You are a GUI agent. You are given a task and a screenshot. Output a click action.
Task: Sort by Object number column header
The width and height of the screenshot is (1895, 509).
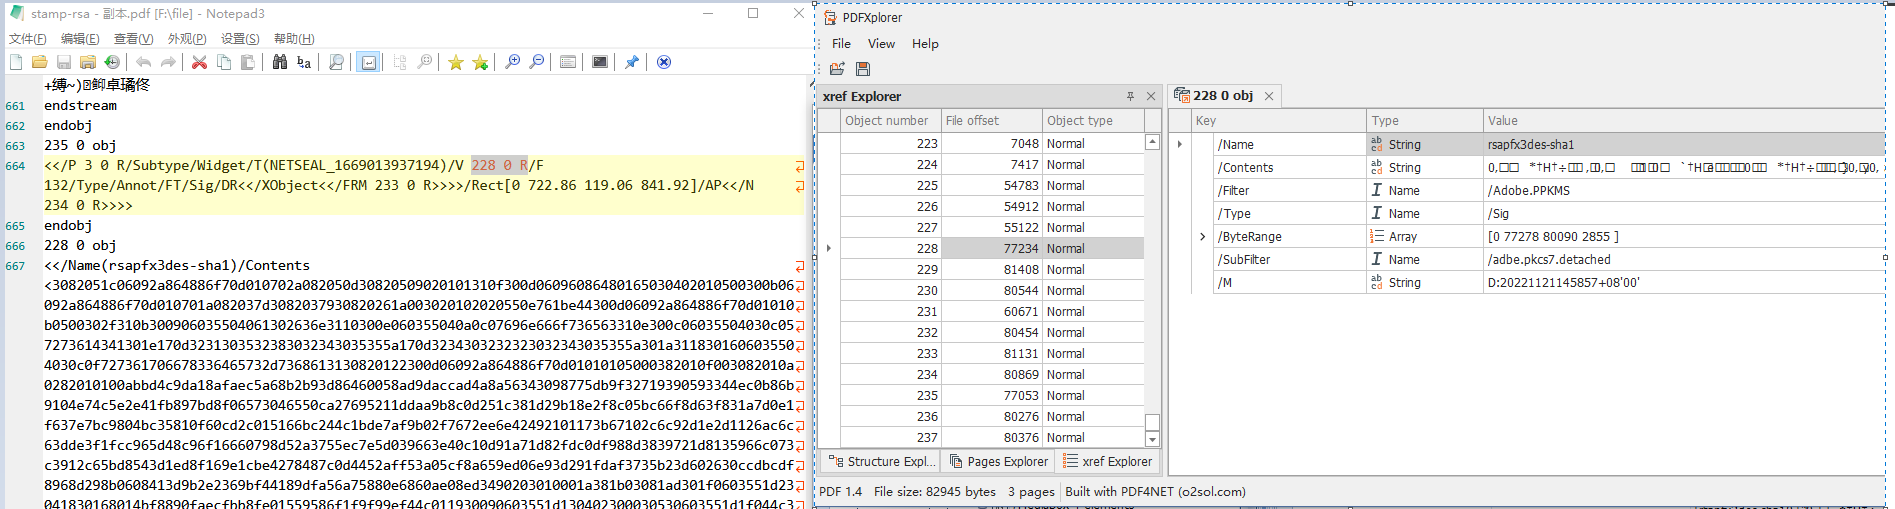[890, 121]
